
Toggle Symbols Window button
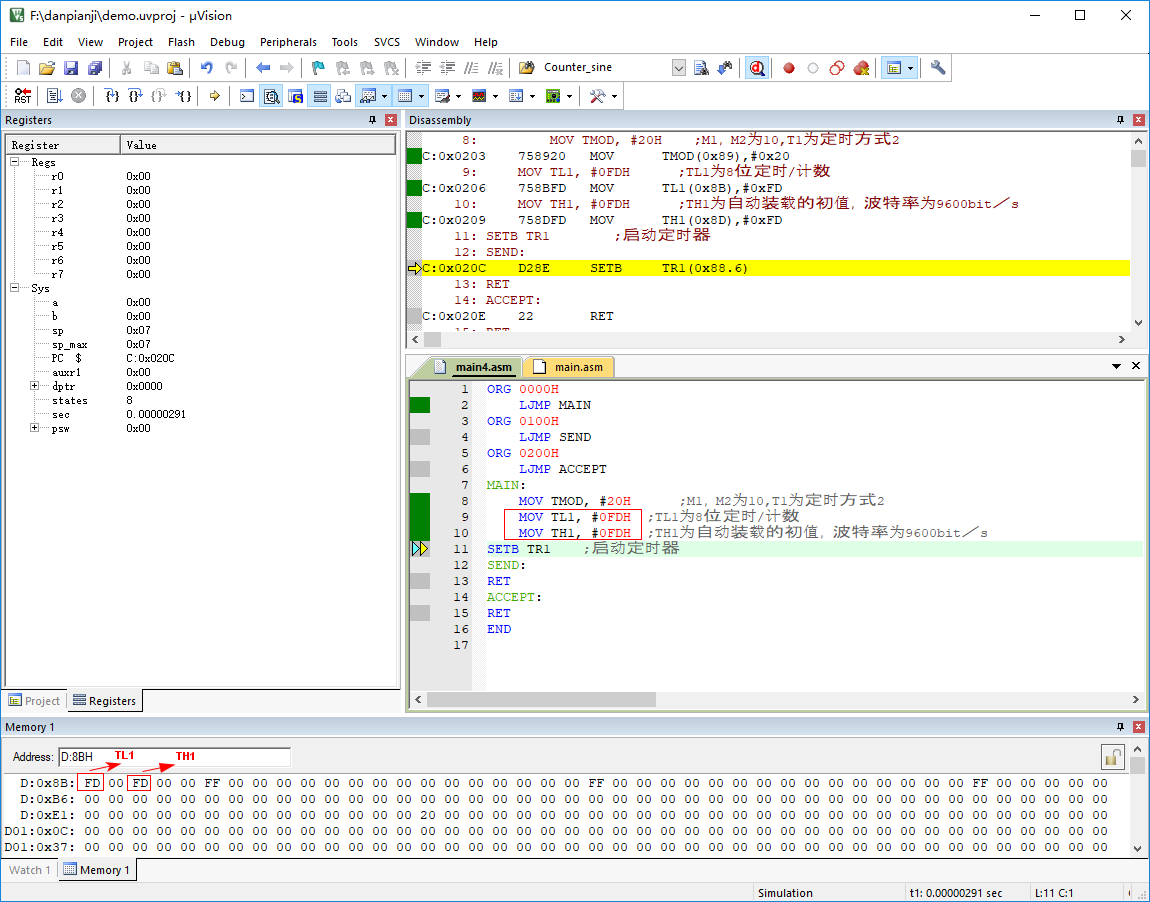point(296,96)
